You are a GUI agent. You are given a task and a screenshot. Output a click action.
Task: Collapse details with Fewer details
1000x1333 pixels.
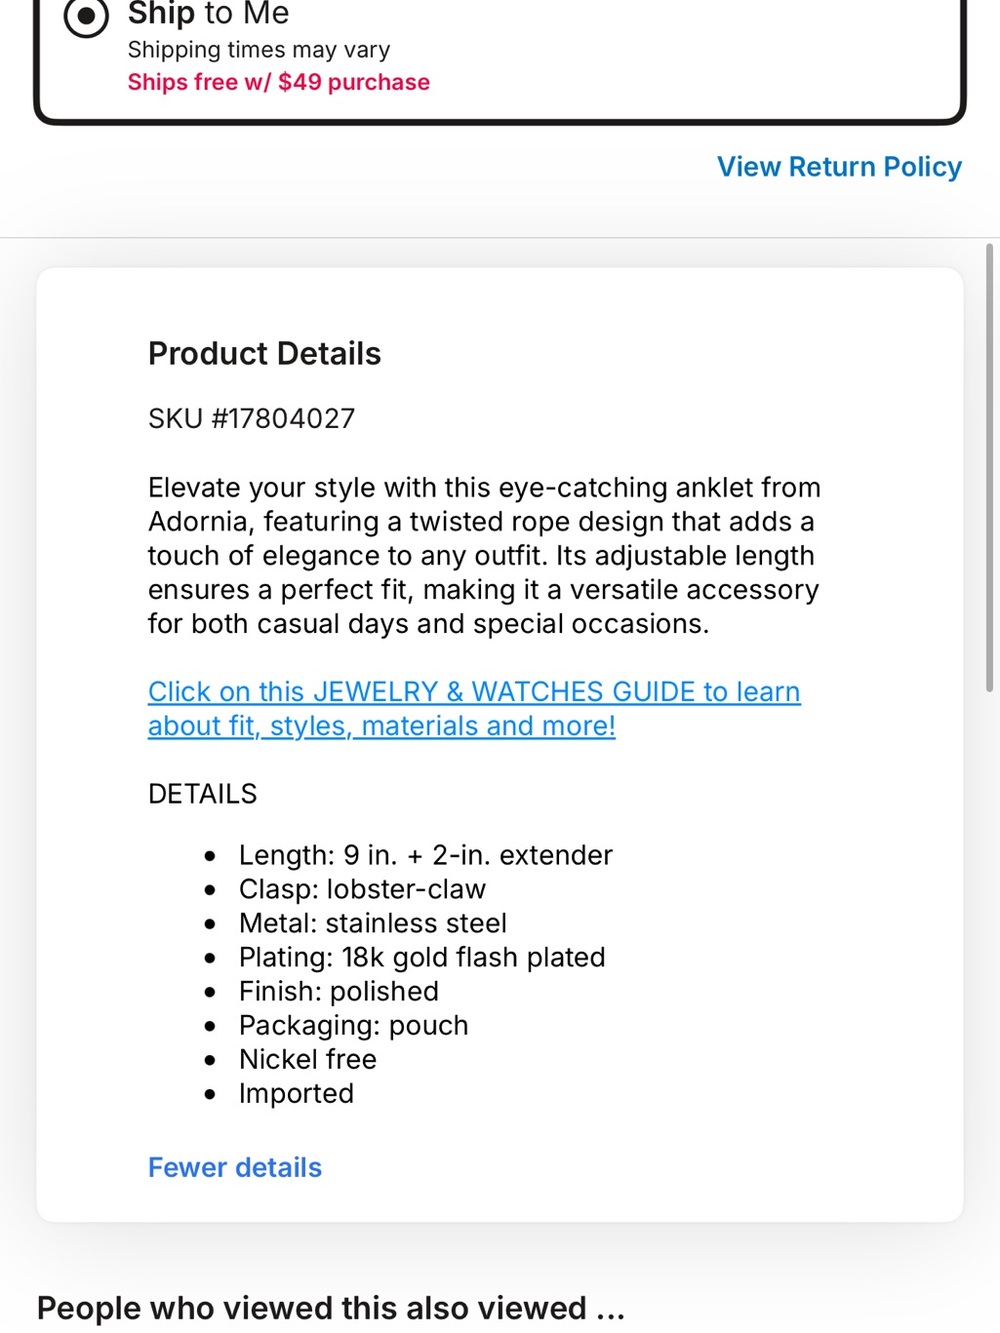click(235, 1167)
